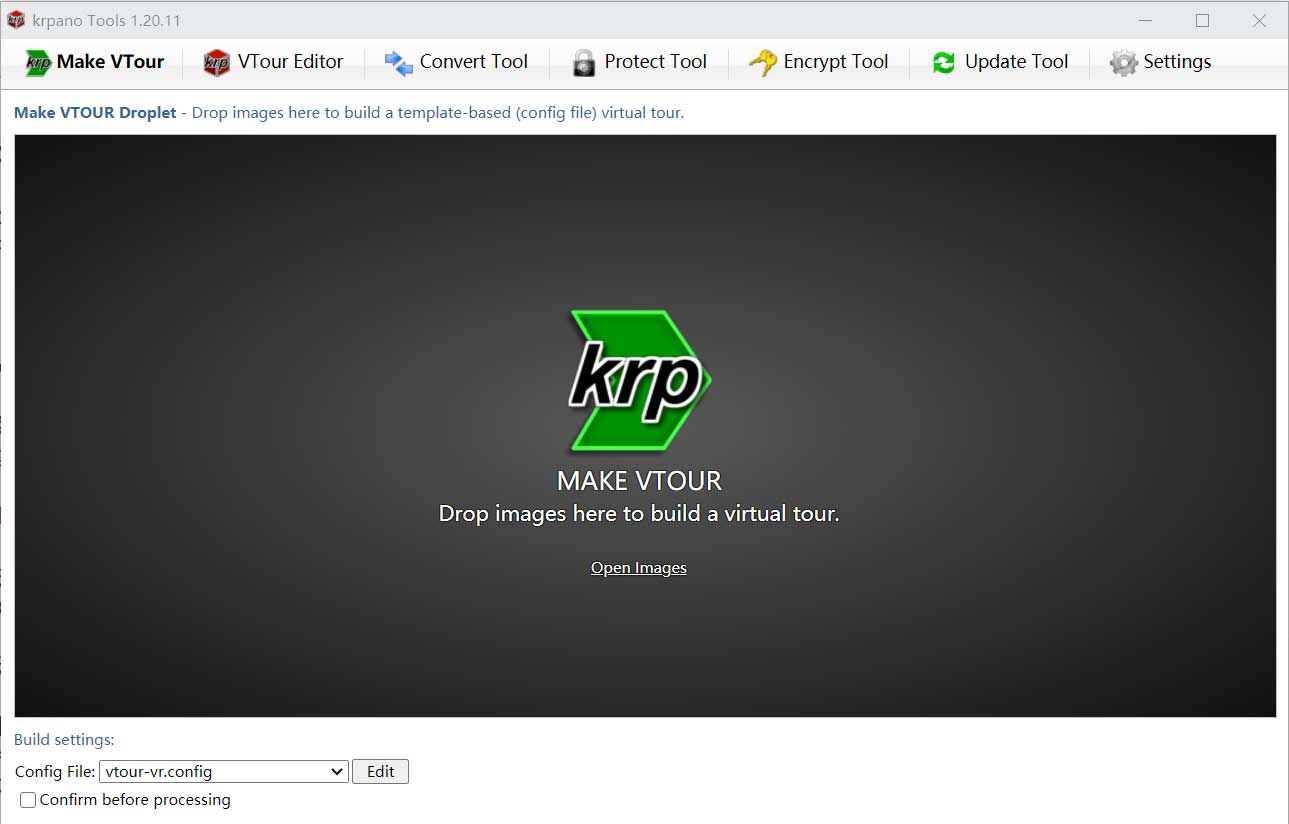The width and height of the screenshot is (1289, 824).
Task: Open the VTour Editor tab
Action: tap(273, 62)
